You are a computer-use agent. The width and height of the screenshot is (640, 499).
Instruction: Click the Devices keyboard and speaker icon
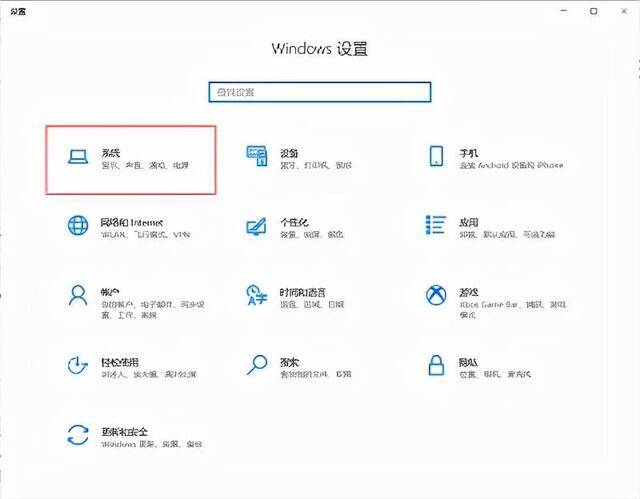pyautogui.click(x=257, y=156)
